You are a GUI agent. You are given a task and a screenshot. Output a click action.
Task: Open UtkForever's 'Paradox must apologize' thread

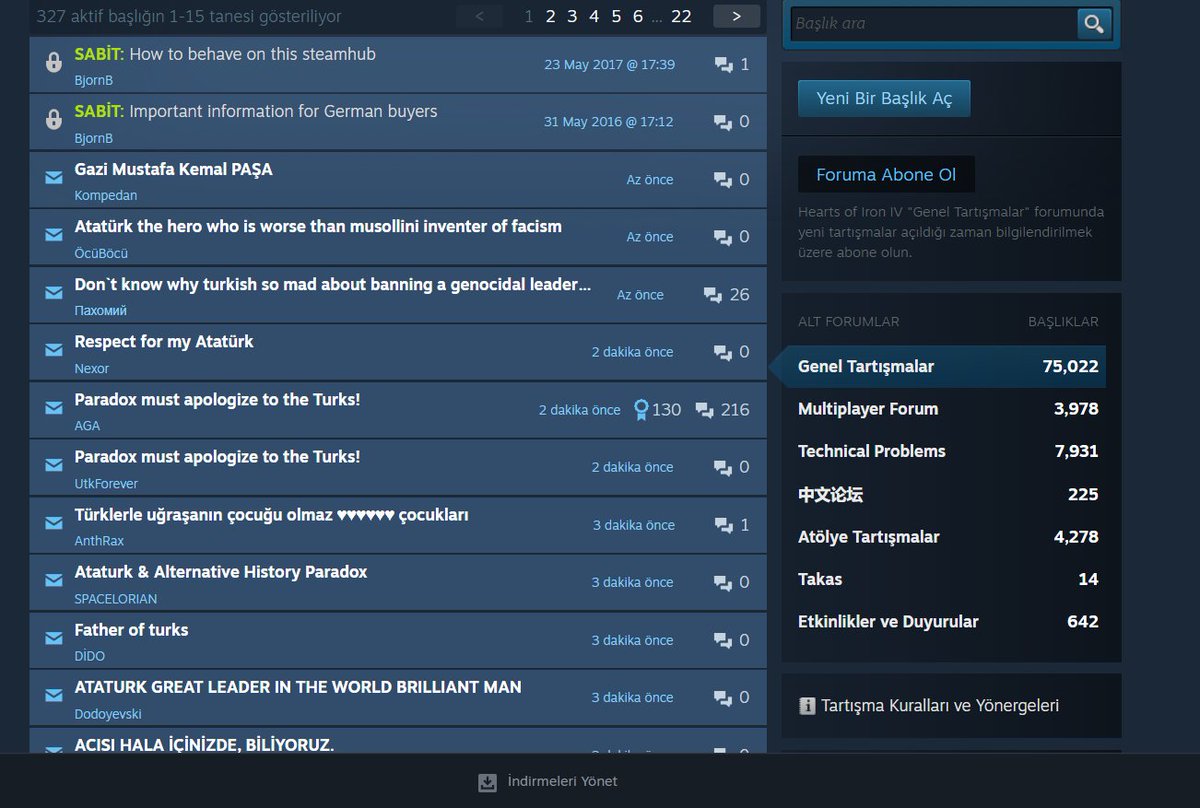[217, 456]
